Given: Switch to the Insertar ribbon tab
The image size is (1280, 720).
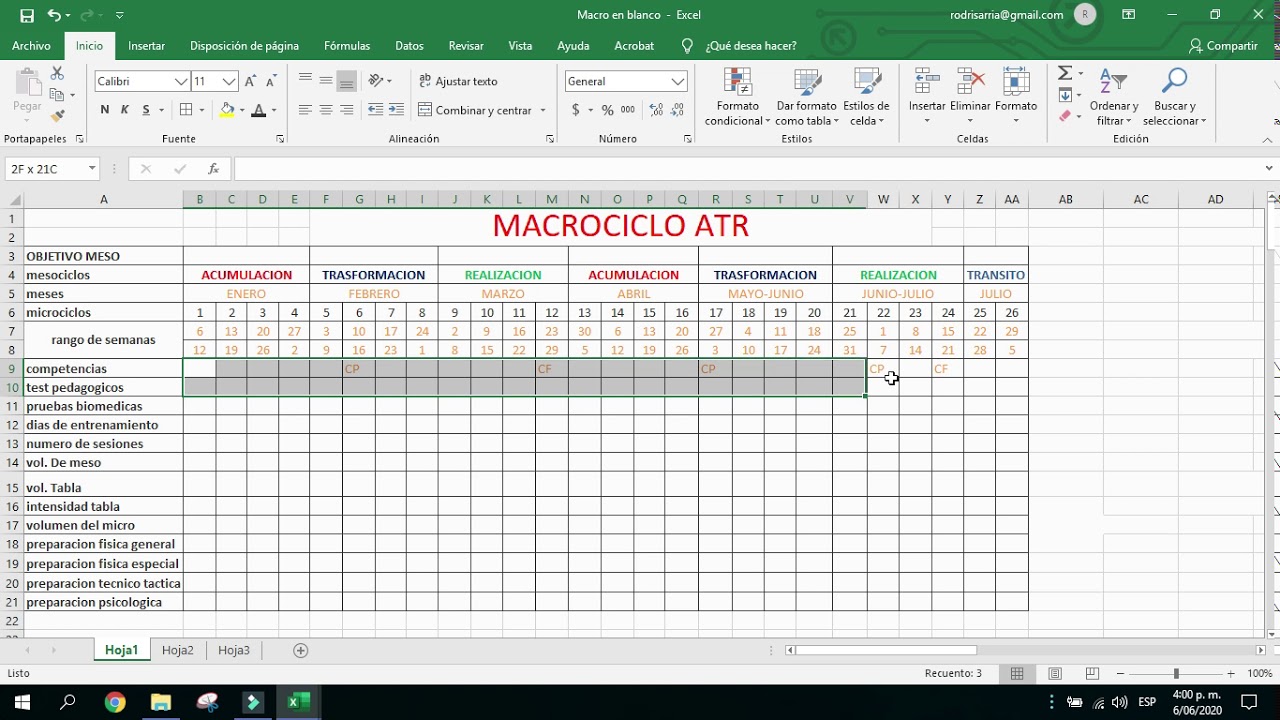Looking at the screenshot, I should coord(147,46).
